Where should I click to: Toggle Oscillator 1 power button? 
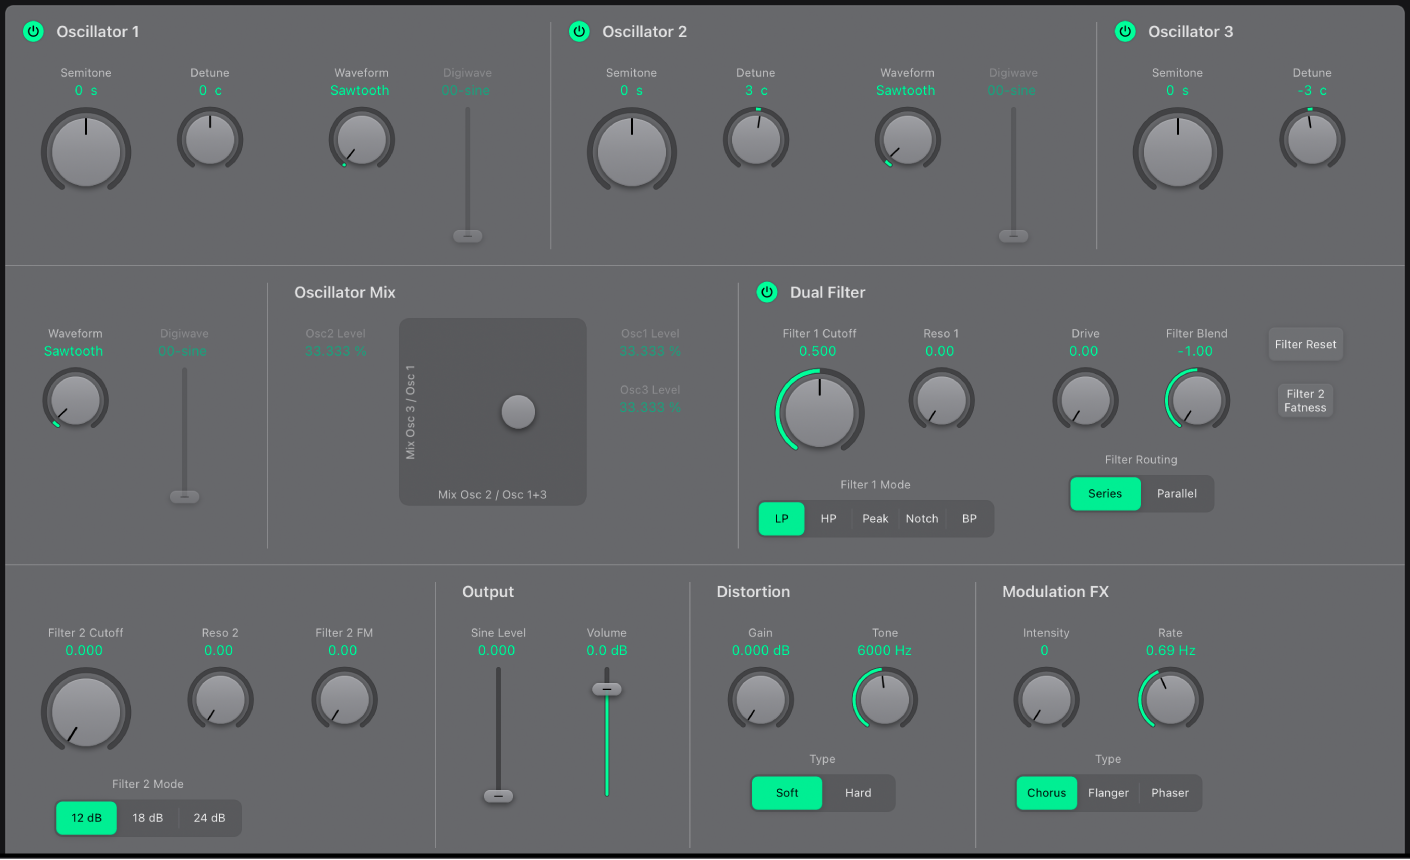(33, 32)
